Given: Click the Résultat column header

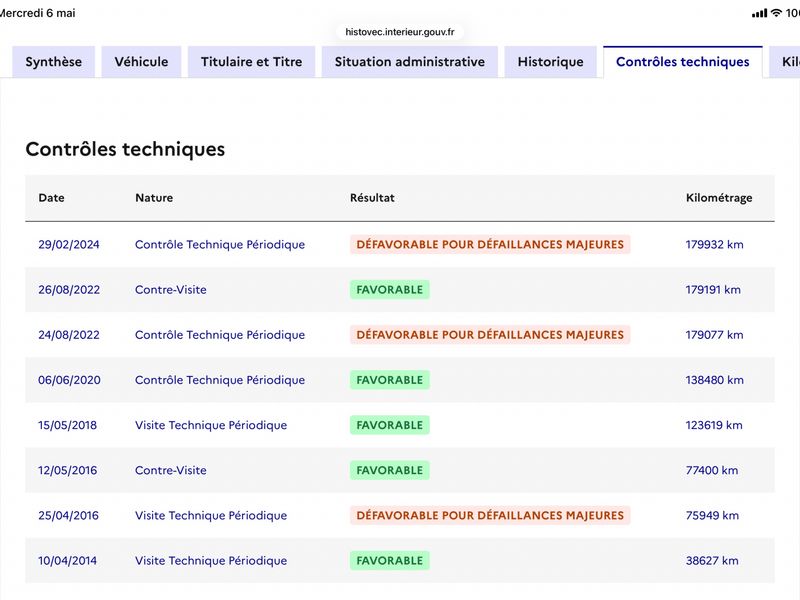Looking at the screenshot, I should click(x=372, y=198).
